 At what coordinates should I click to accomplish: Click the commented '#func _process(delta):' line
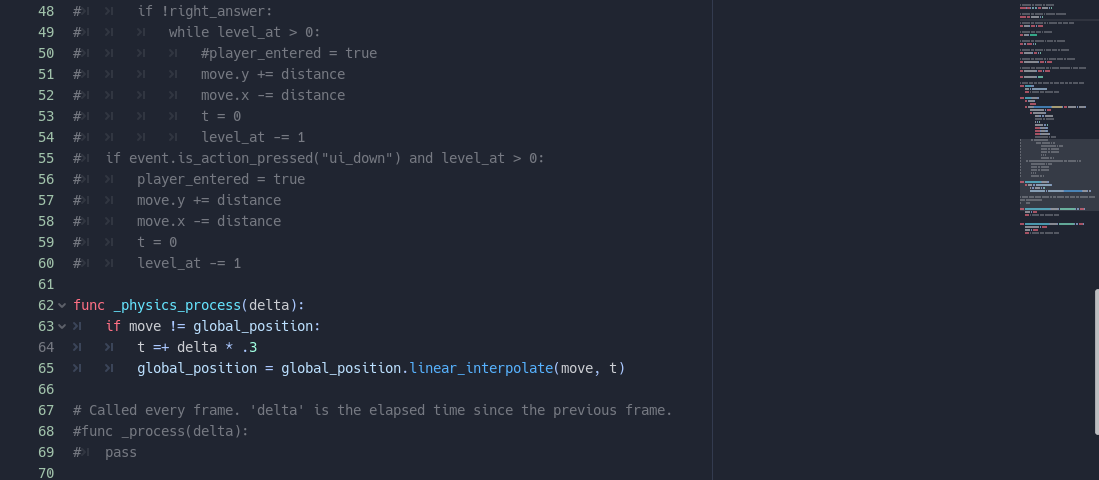point(161,432)
